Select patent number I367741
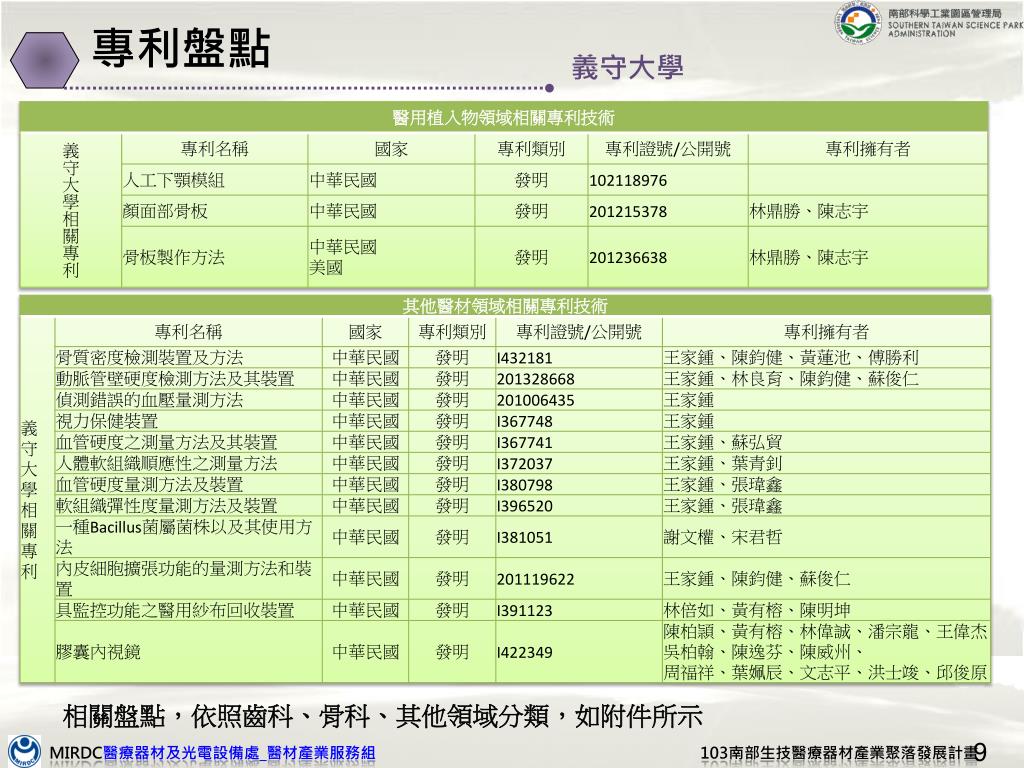This screenshot has height=768, width=1024. tap(524, 442)
